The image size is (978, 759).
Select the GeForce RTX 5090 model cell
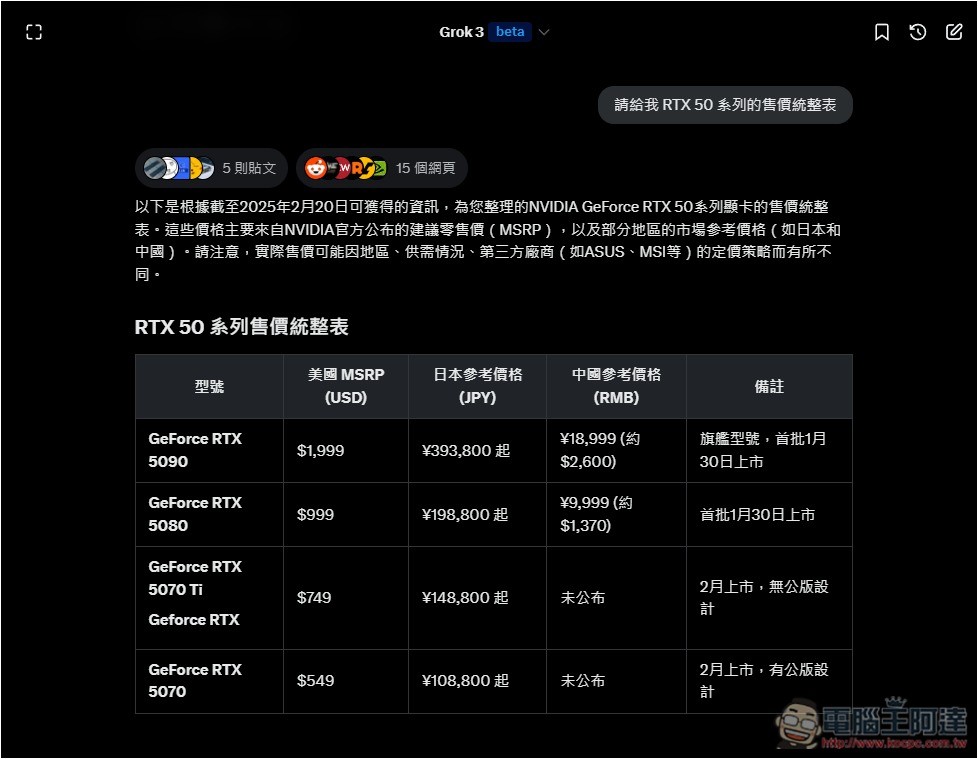coord(209,450)
